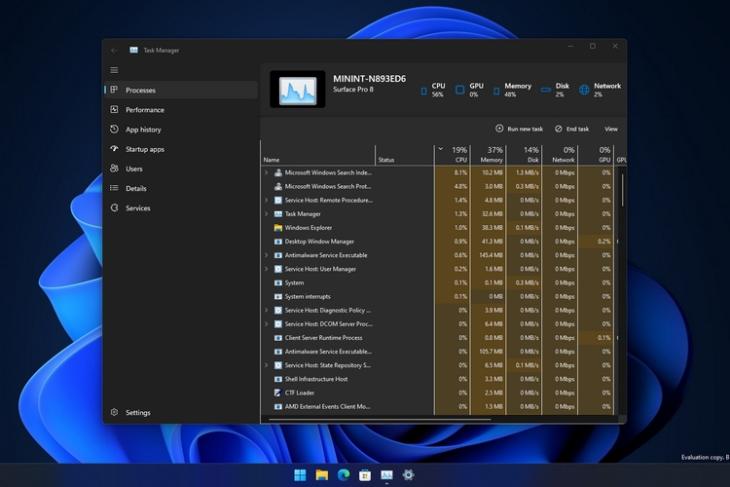Sort by the Network column header
730x487 pixels.
pyautogui.click(x=560, y=155)
